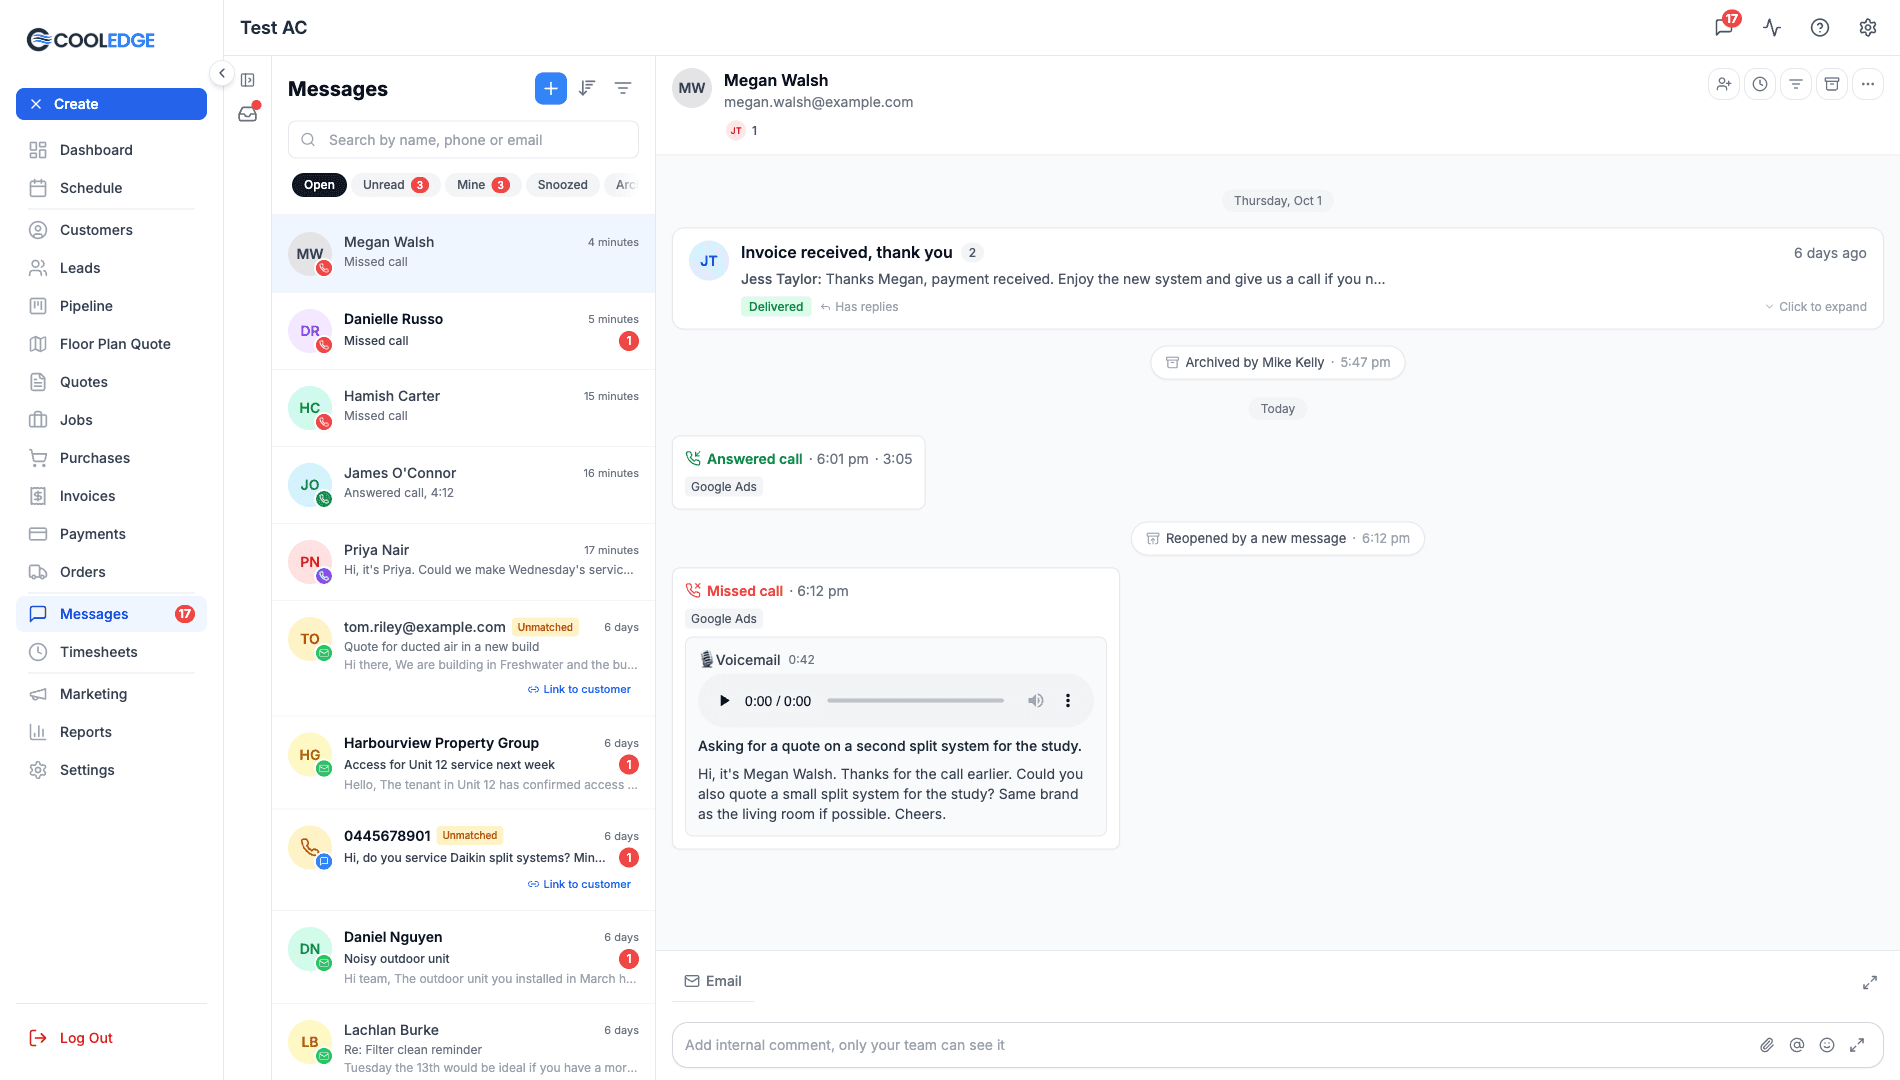Select the Open filter tab

click(319, 185)
